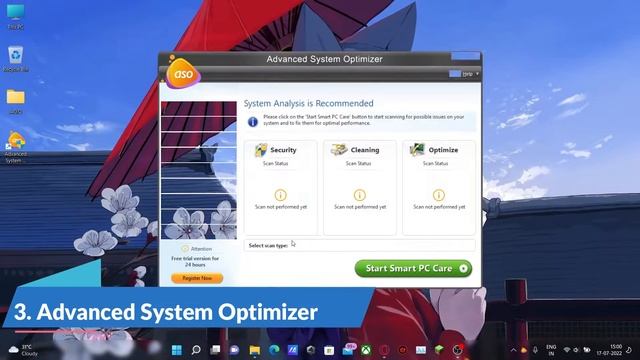Open the weather widget showing Cloudy

pyautogui.click(x=24, y=350)
